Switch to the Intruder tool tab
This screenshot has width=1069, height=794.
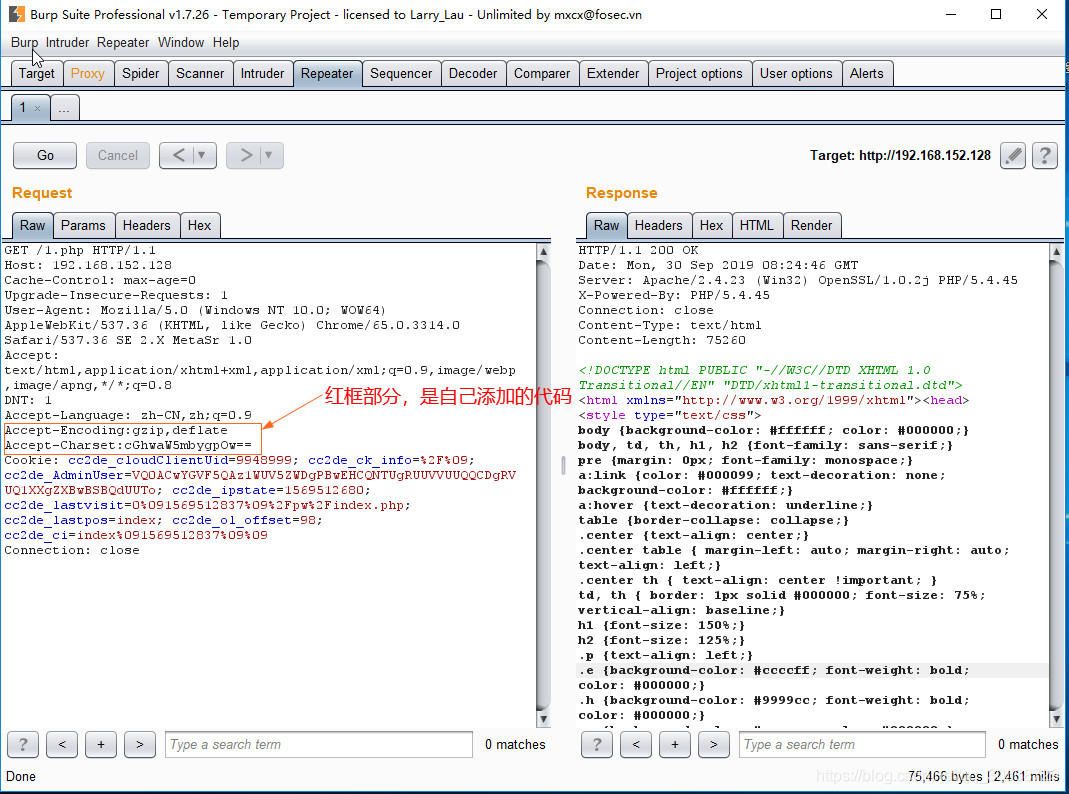[262, 74]
